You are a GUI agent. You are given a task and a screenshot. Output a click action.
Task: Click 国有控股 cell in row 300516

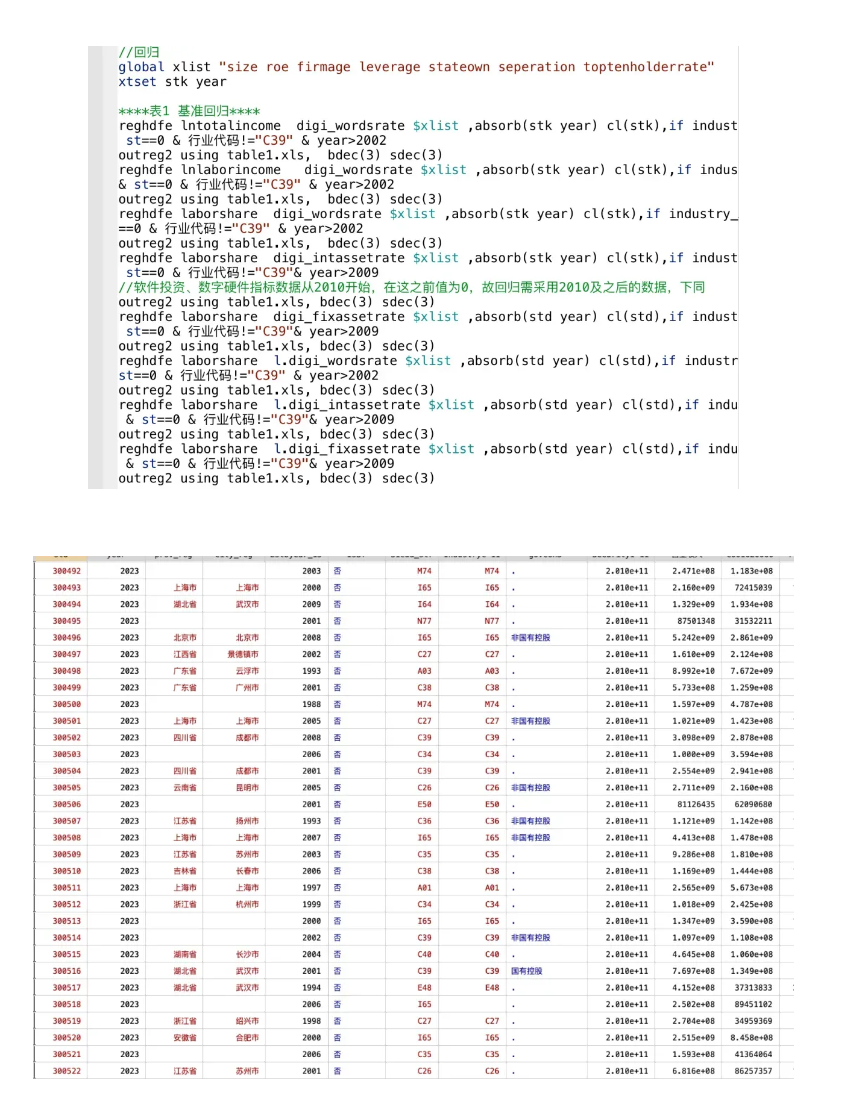pyautogui.click(x=526, y=971)
